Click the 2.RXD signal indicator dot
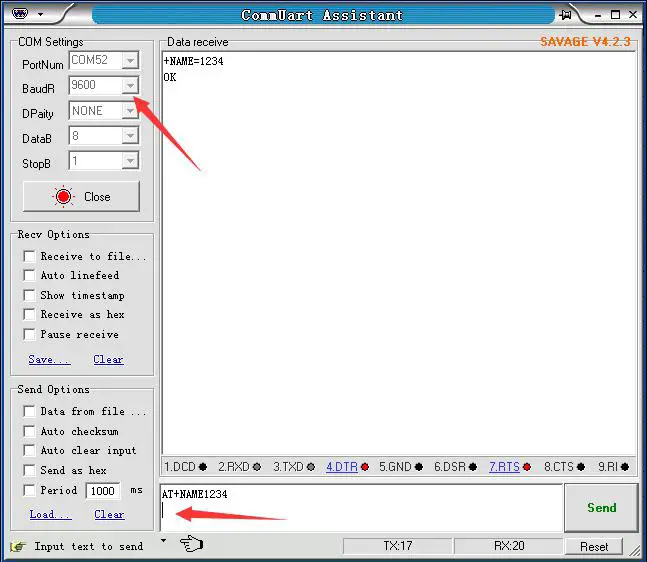Viewport: 647px width, 562px height. 257,467
